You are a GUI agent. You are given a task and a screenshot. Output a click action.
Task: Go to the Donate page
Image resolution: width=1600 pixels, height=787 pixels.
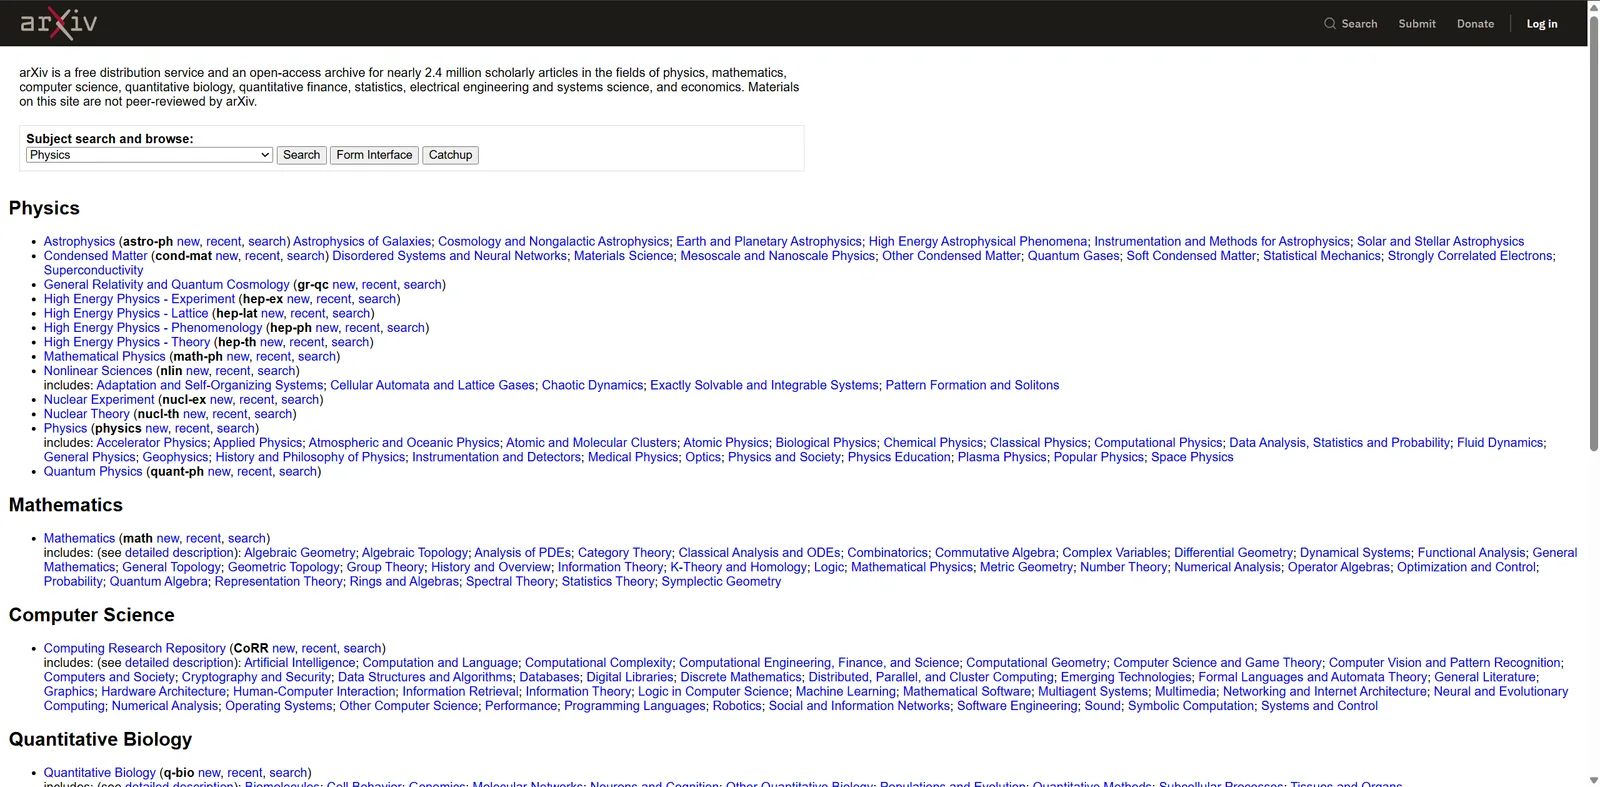click(x=1475, y=24)
